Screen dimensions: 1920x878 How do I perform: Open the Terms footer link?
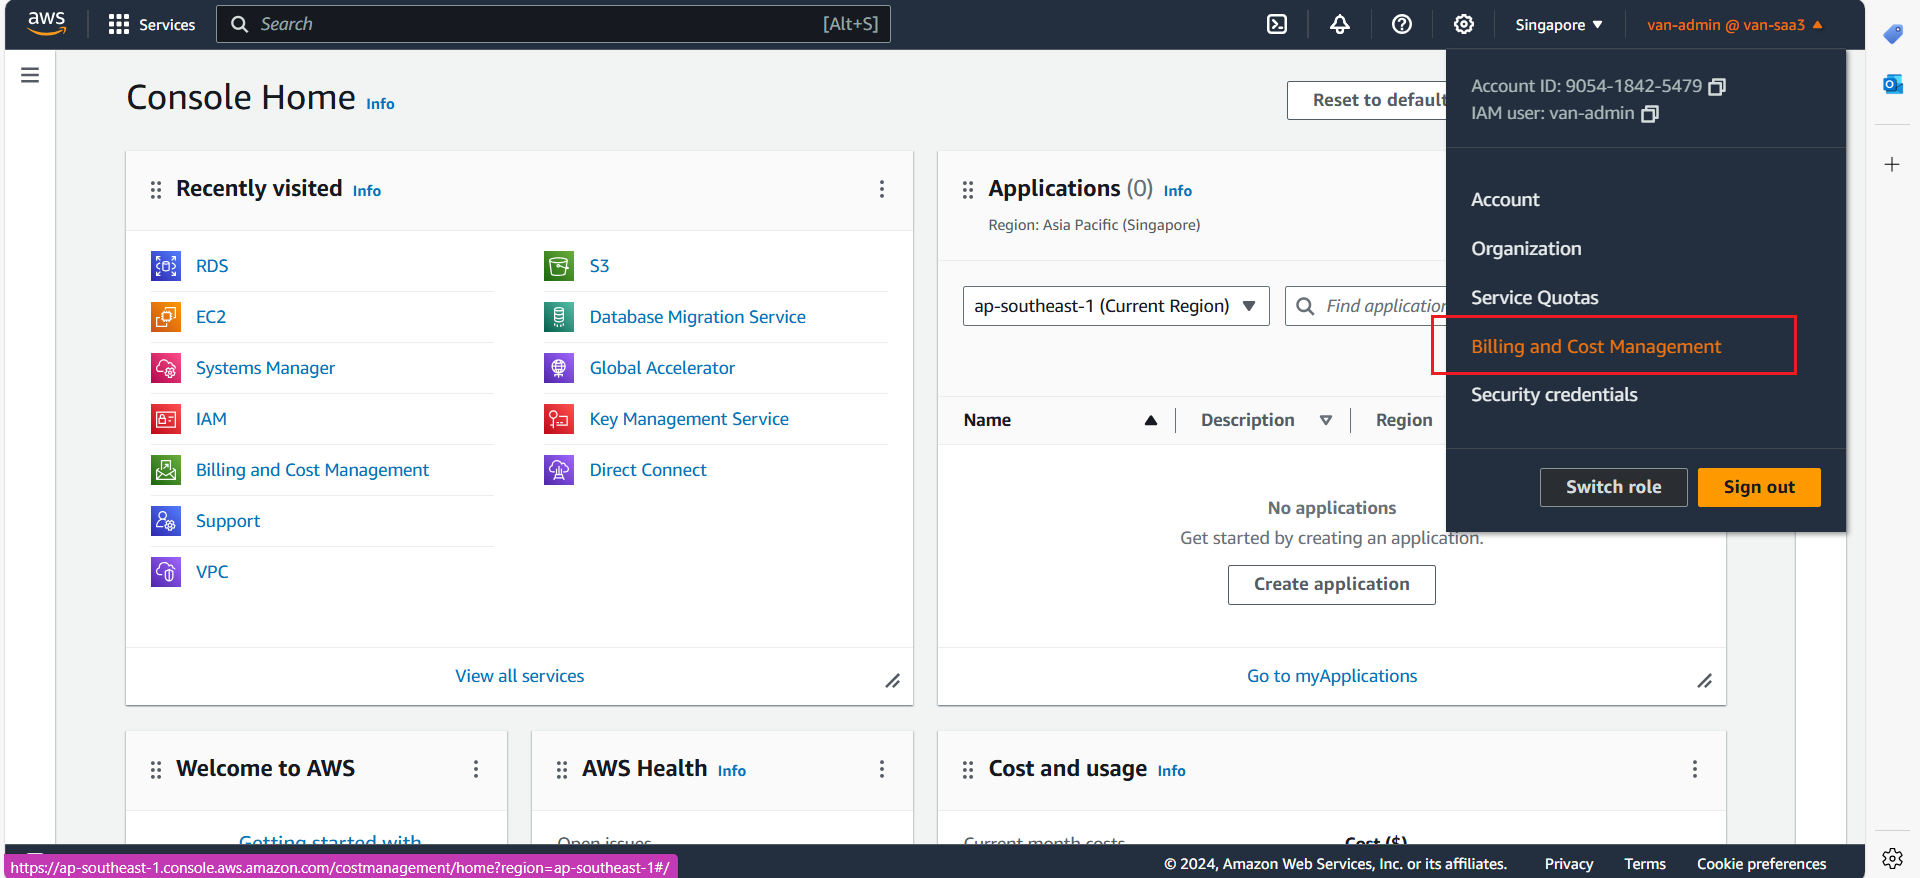pos(1644,864)
